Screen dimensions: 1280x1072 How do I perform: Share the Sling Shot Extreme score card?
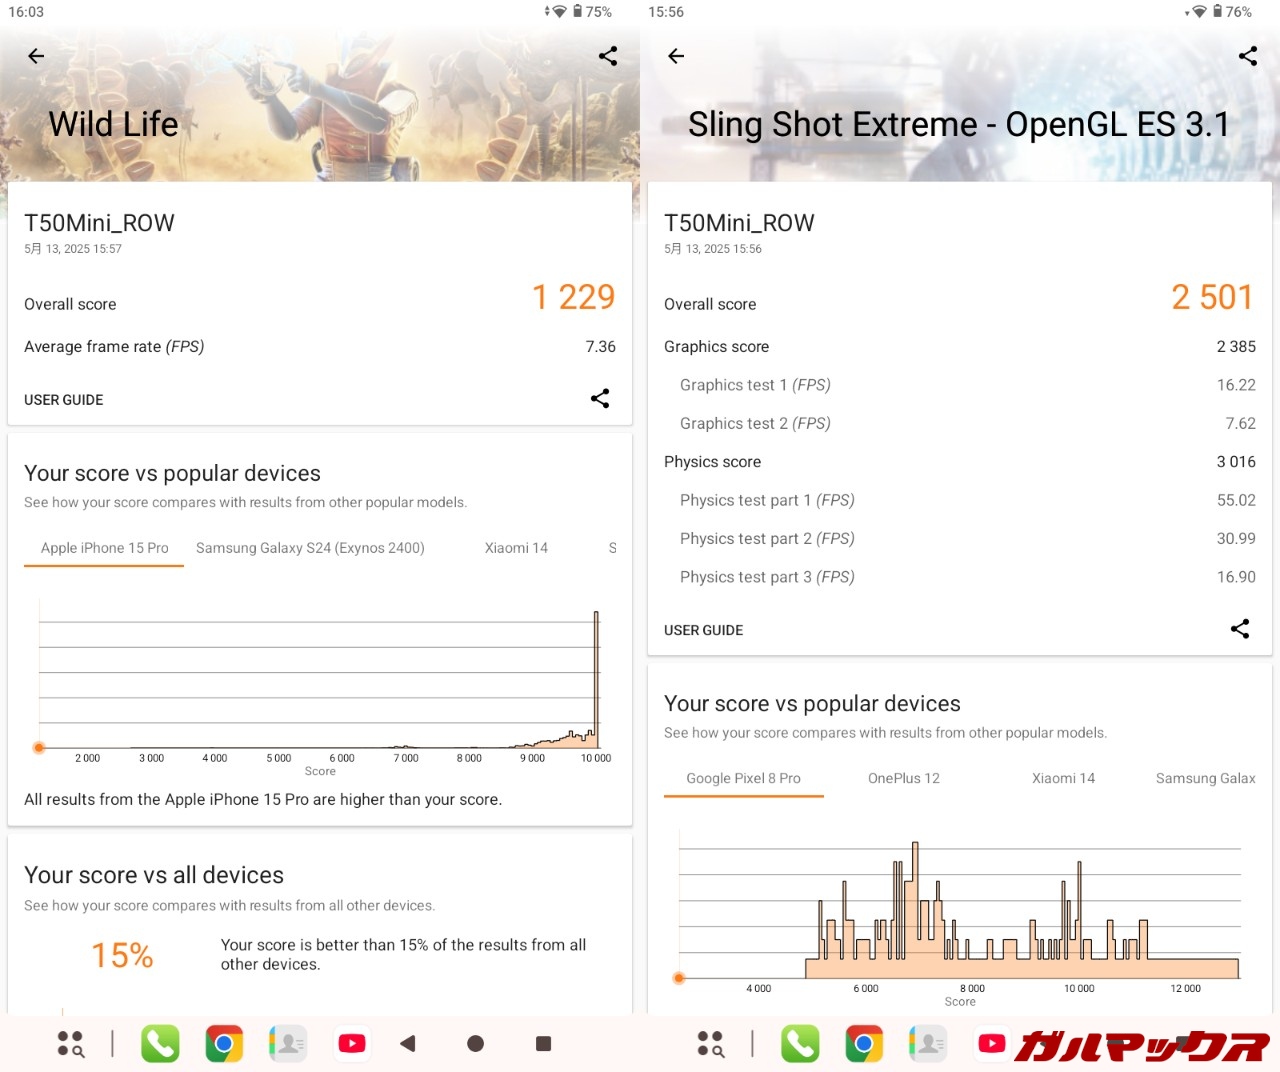tap(1240, 629)
